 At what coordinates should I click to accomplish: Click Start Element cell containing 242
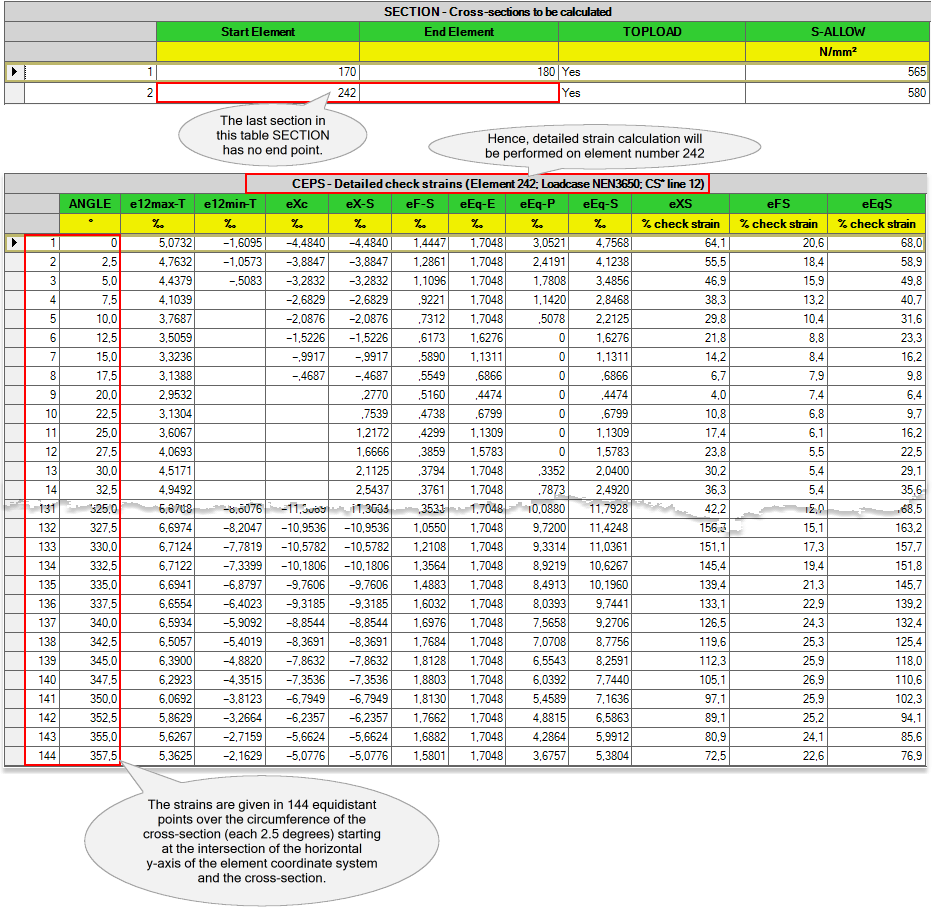coord(257,93)
